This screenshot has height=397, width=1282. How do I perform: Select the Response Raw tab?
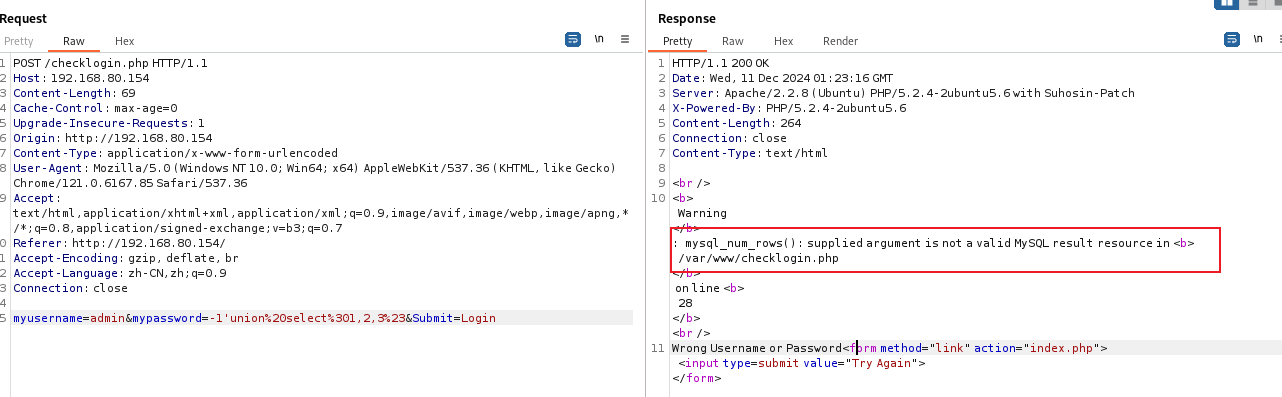coord(733,41)
